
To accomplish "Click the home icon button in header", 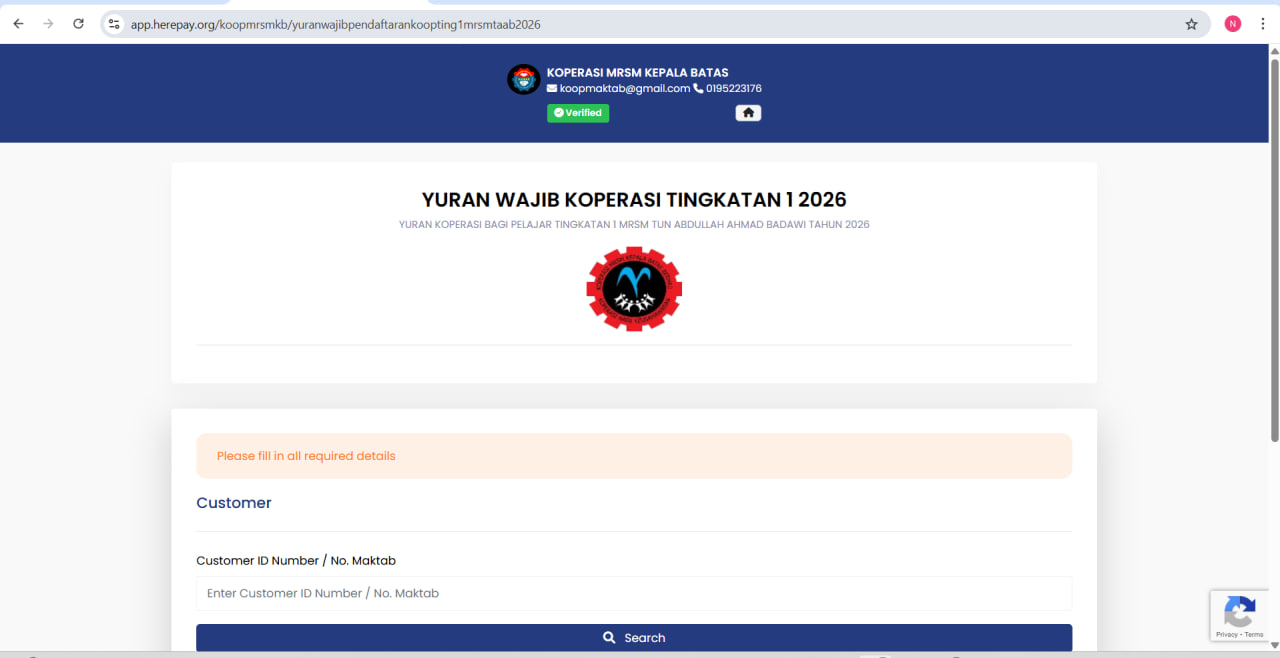I will [748, 113].
